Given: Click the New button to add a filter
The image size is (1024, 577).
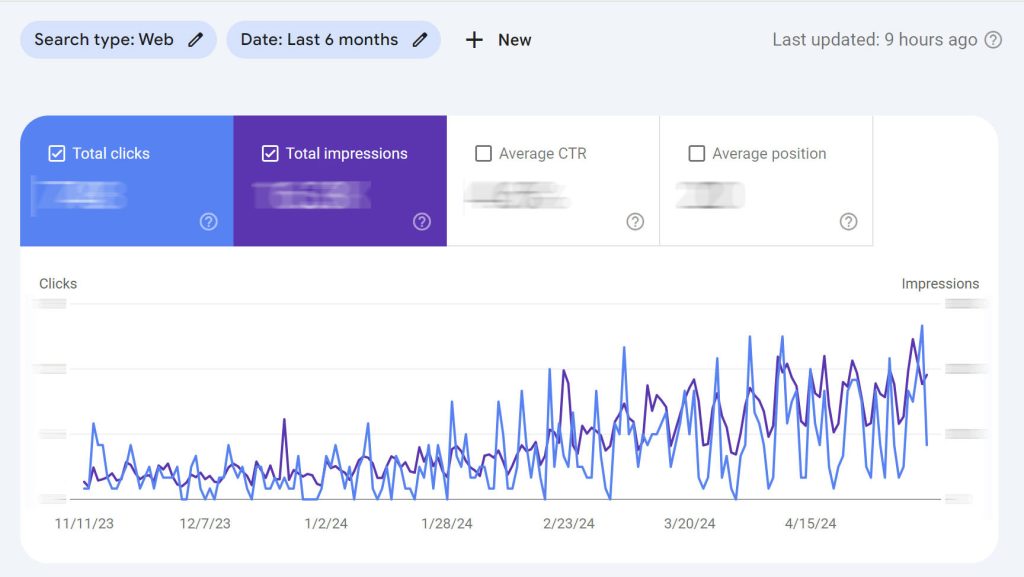Looking at the screenshot, I should [497, 40].
